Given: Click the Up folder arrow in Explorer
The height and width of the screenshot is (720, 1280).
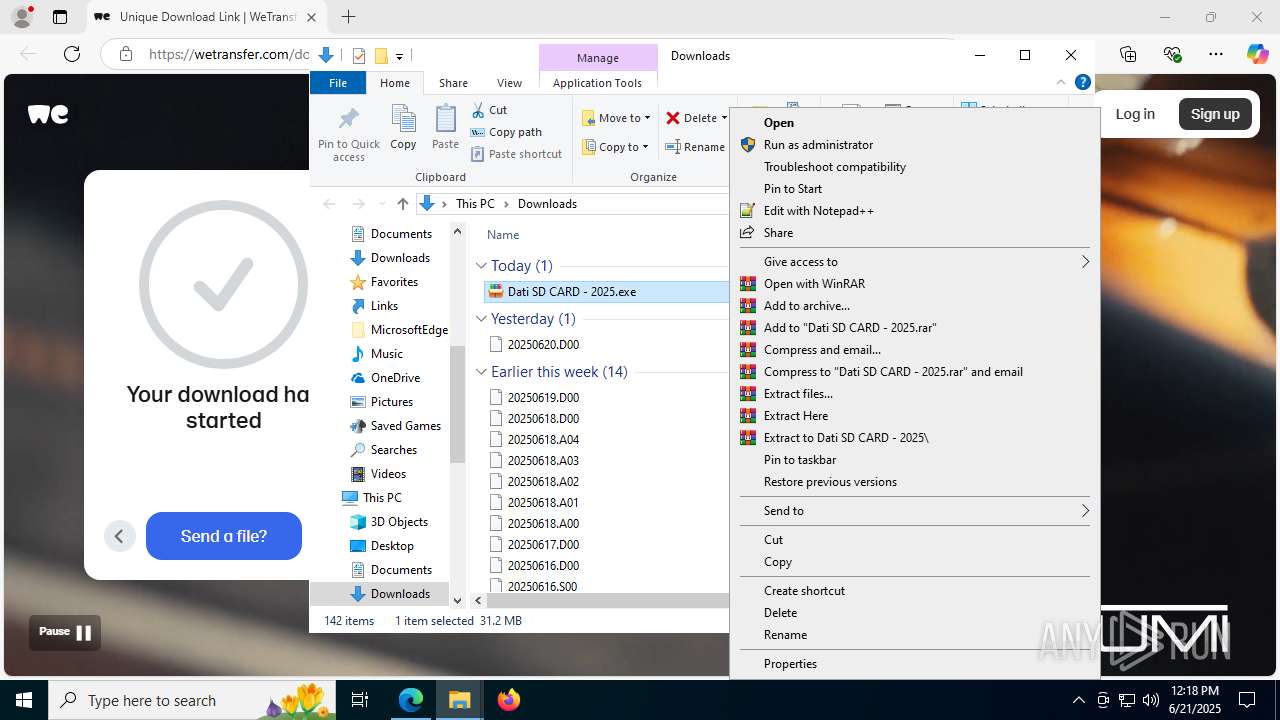Looking at the screenshot, I should 402,204.
